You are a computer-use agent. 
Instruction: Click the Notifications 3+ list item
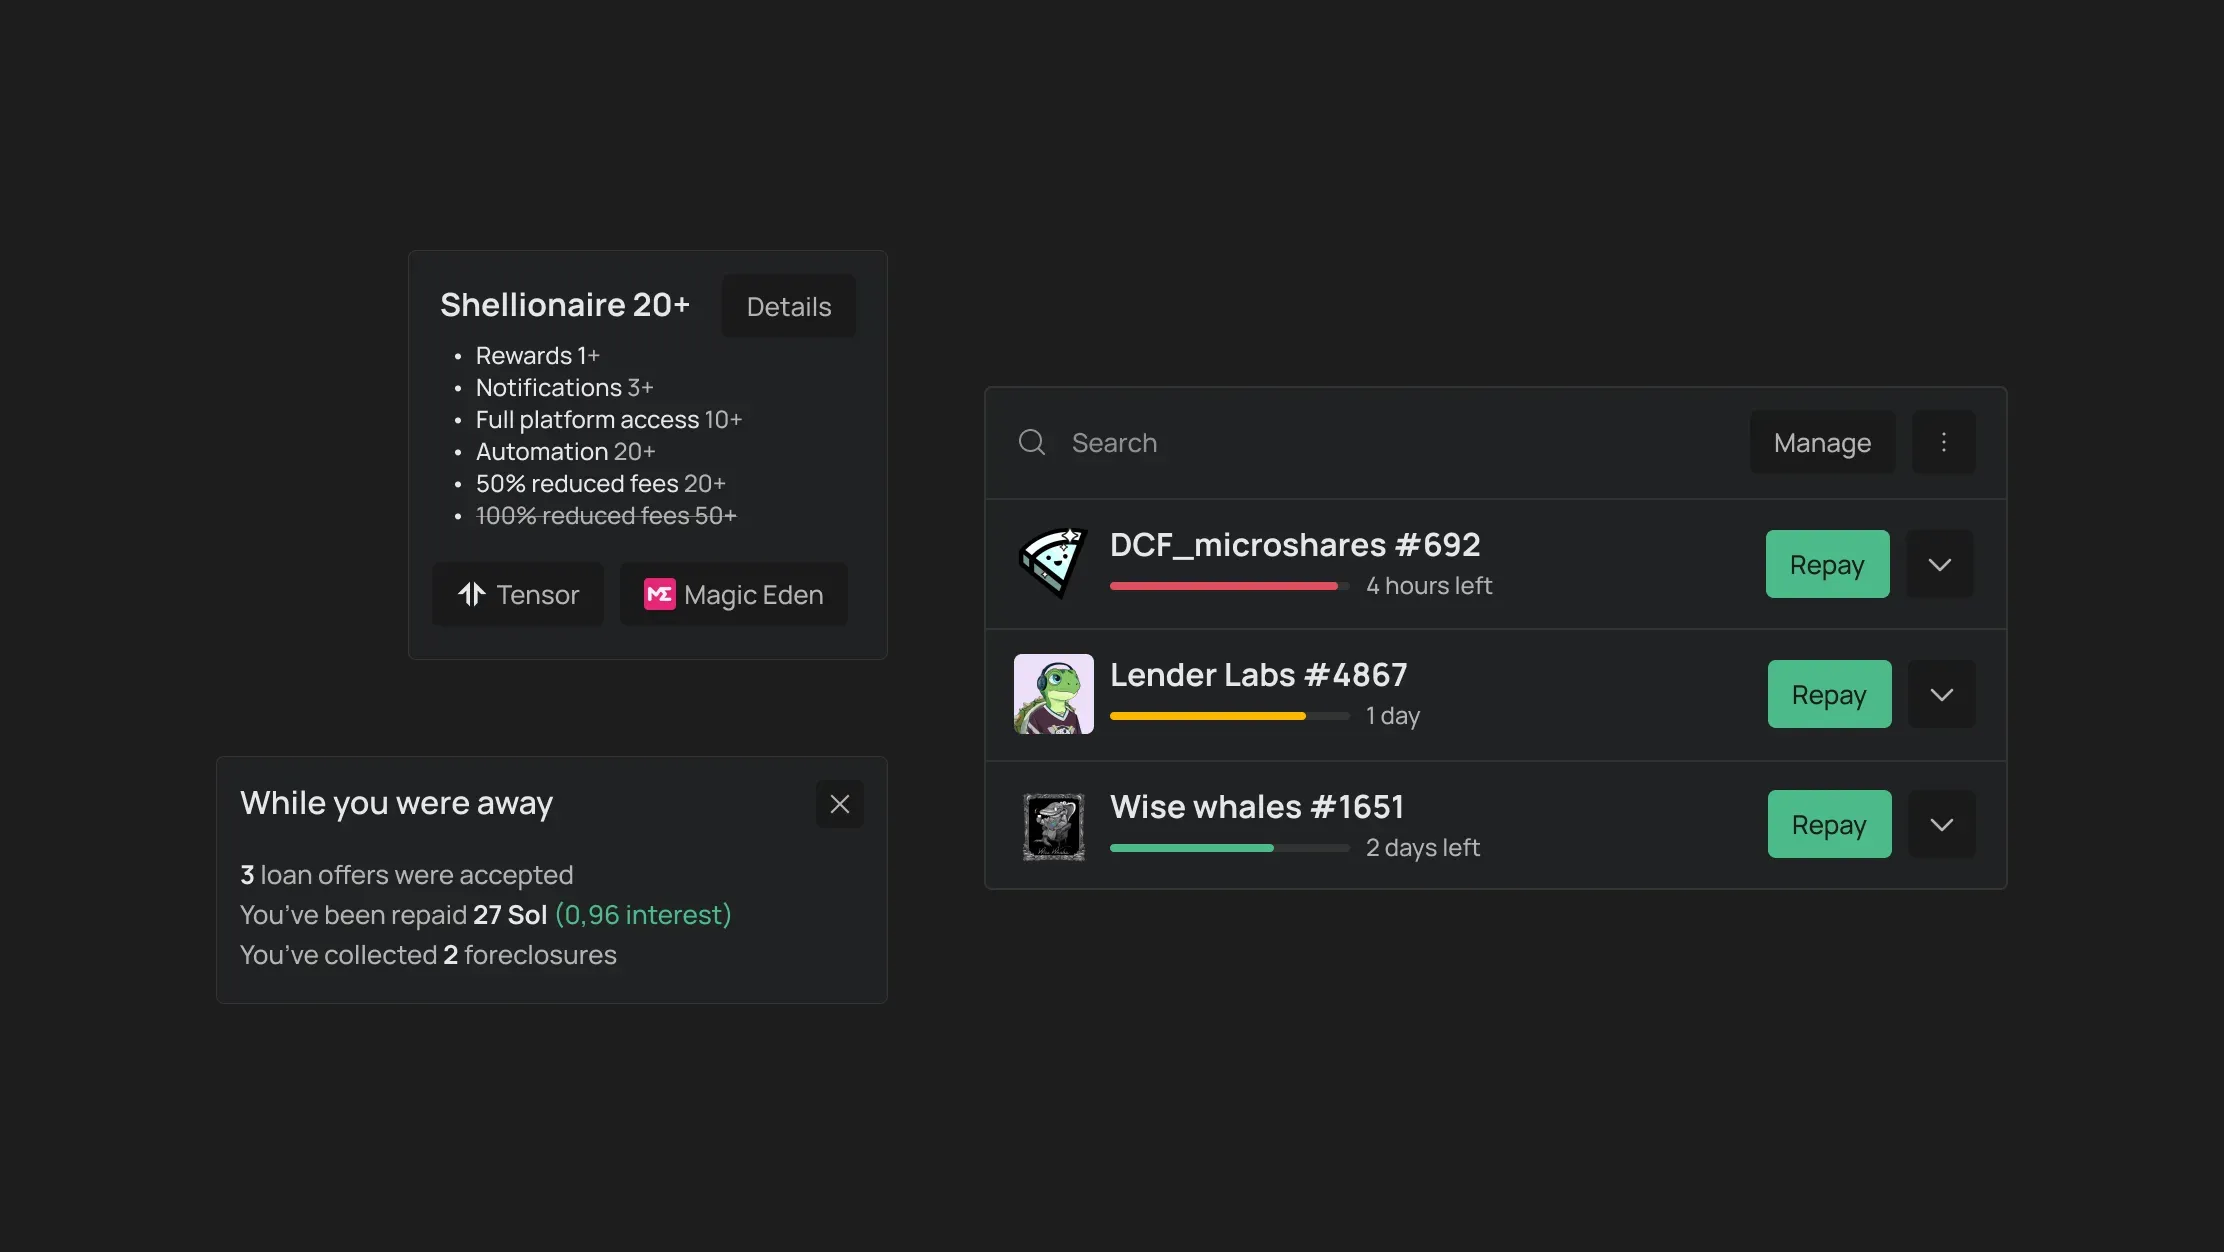(x=564, y=388)
